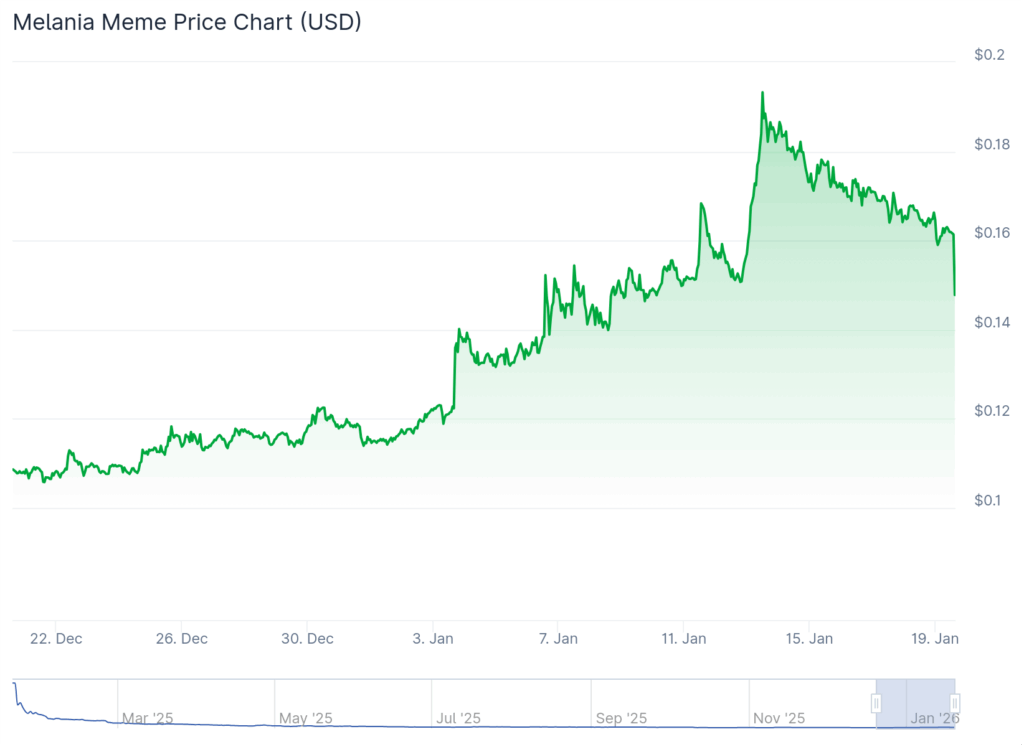1024x747 pixels.
Task: Click the Mar '25 navigator label
Action: coord(148,718)
